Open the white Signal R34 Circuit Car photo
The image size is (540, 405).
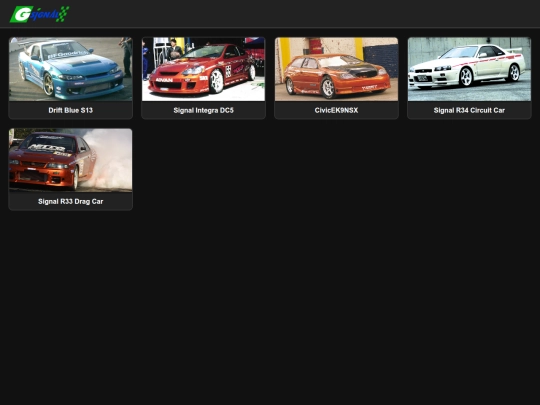coord(469,69)
